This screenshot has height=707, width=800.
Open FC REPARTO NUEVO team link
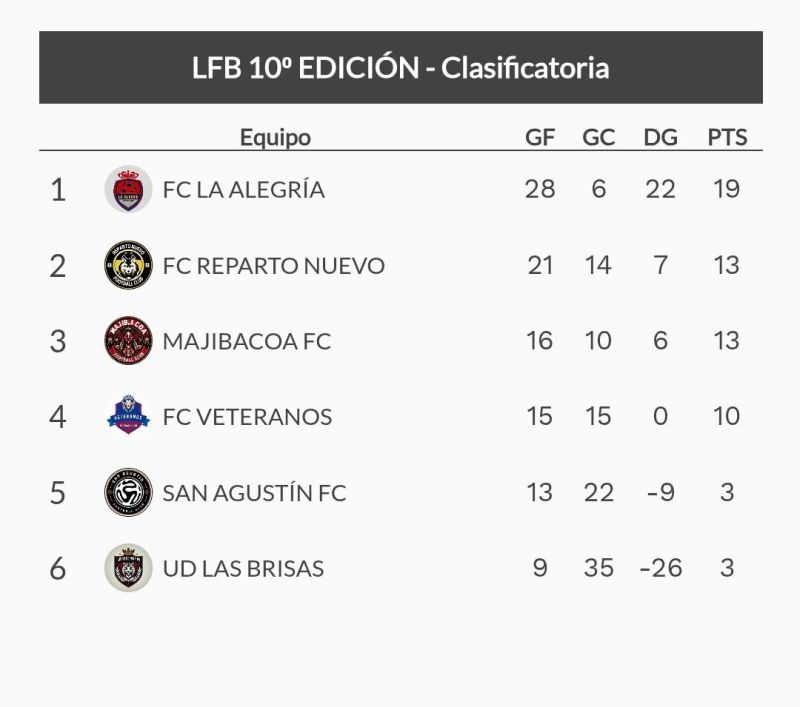coord(273,266)
